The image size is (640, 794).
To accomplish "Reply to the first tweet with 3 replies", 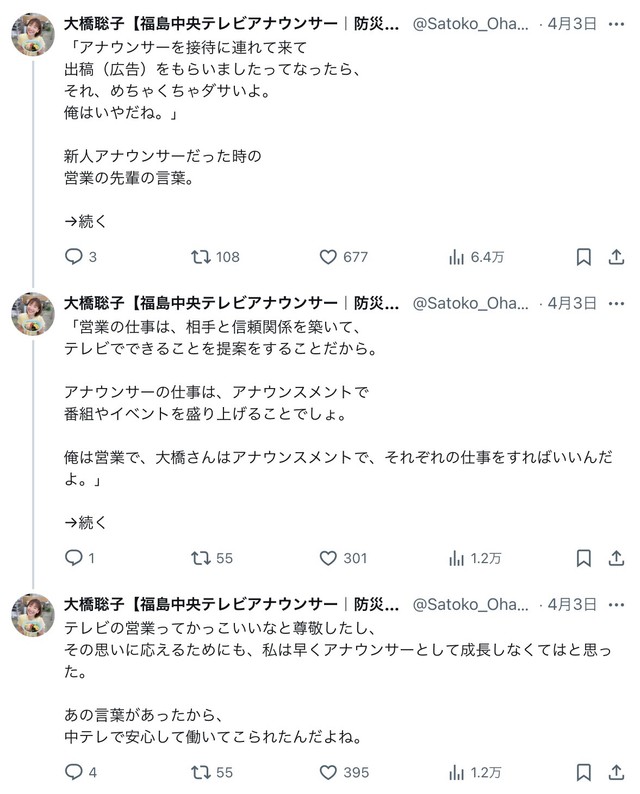I will coord(73,257).
